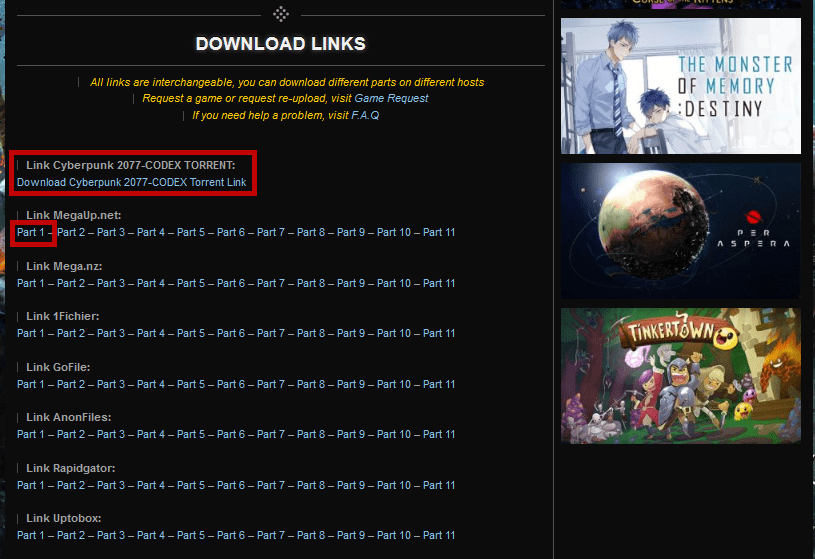This screenshot has width=815, height=559.
Task: Open GoFile Part 6 link
Action: point(231,384)
